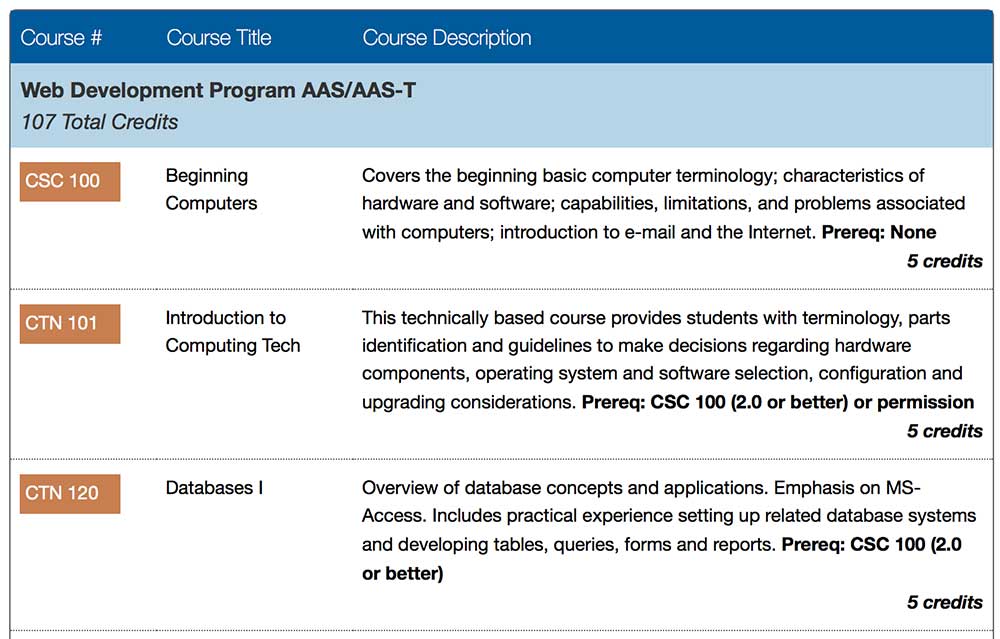This screenshot has height=639, width=1000.
Task: Click the "107 Total Credits" text
Action: 99,122
